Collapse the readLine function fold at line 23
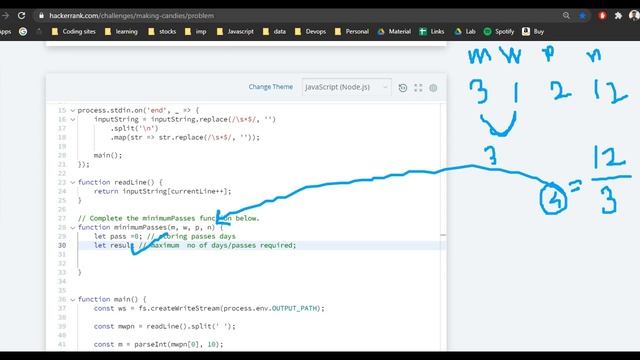The width and height of the screenshot is (640, 360). coord(73,182)
